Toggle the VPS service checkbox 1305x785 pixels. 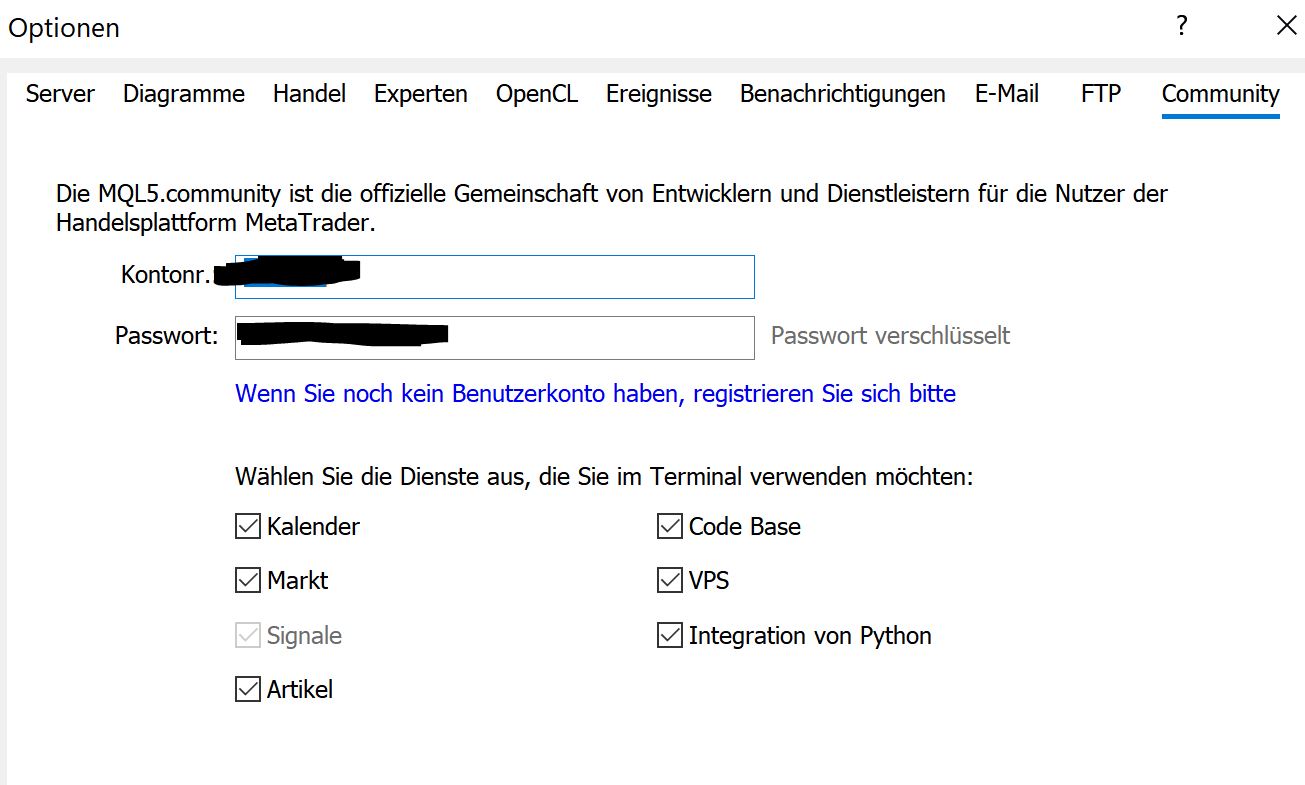coord(670,580)
